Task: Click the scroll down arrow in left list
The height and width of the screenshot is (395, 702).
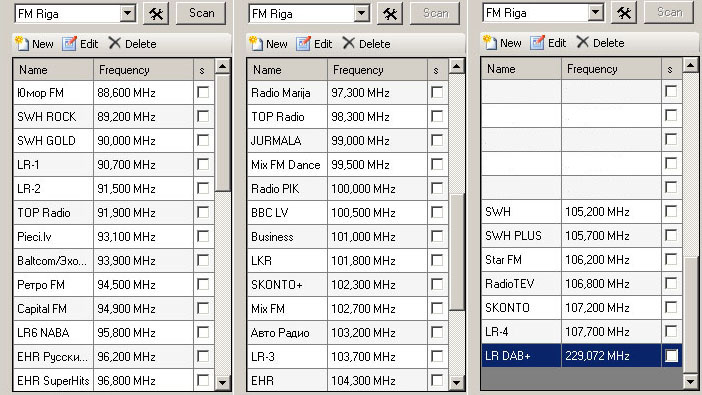Action: pyautogui.click(x=223, y=382)
